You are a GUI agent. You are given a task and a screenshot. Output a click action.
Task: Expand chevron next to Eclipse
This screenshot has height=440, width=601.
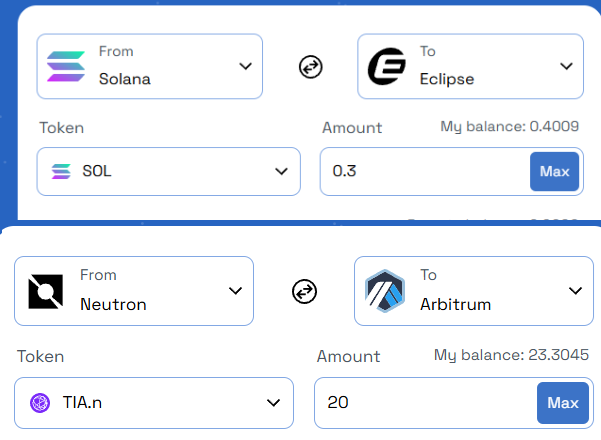pos(566,66)
